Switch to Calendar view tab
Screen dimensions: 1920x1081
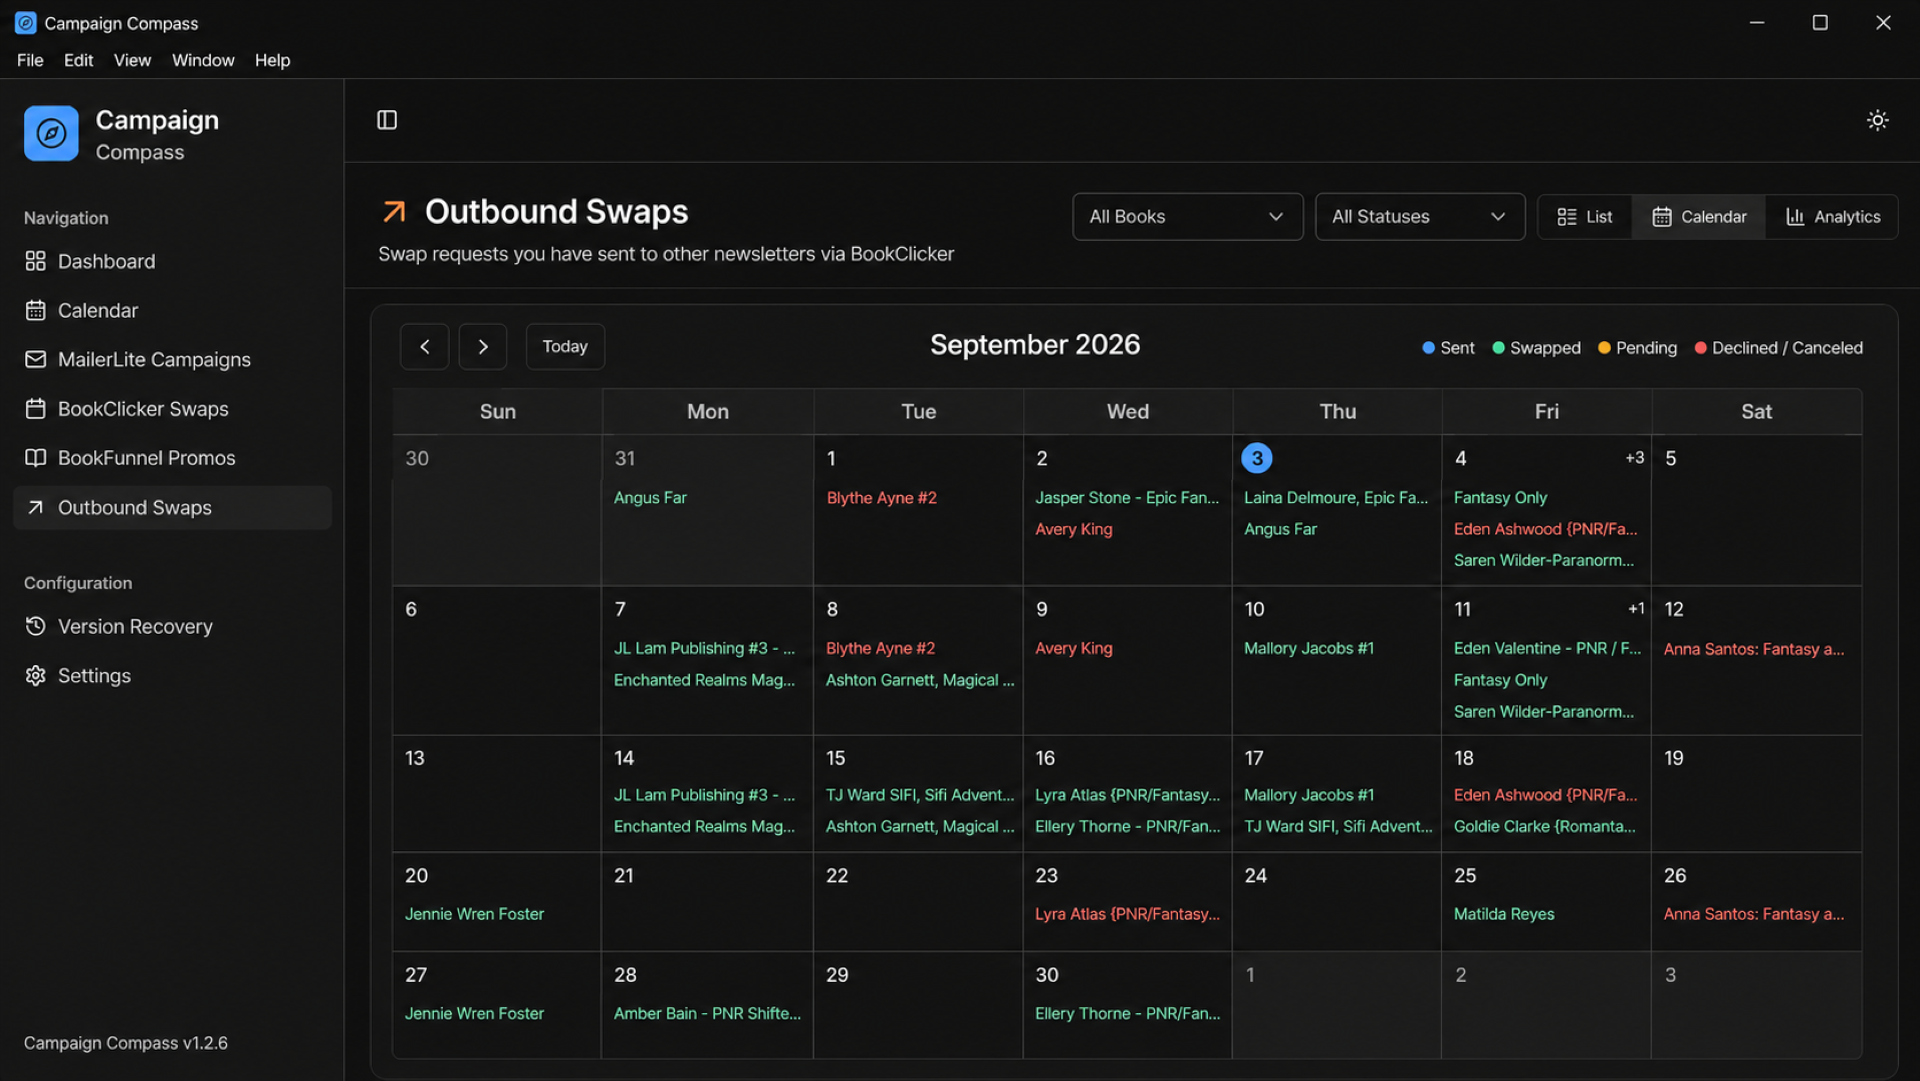1699,217
